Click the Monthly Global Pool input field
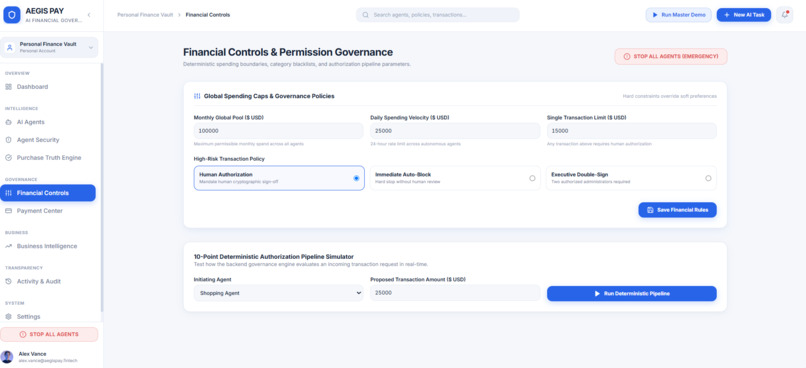 pyautogui.click(x=279, y=131)
